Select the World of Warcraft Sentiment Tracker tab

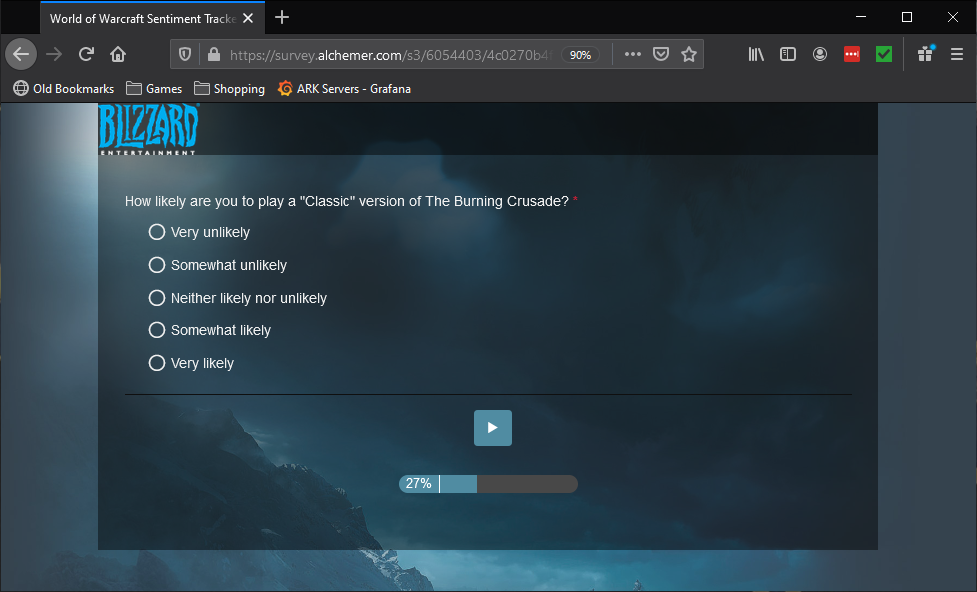click(140, 18)
